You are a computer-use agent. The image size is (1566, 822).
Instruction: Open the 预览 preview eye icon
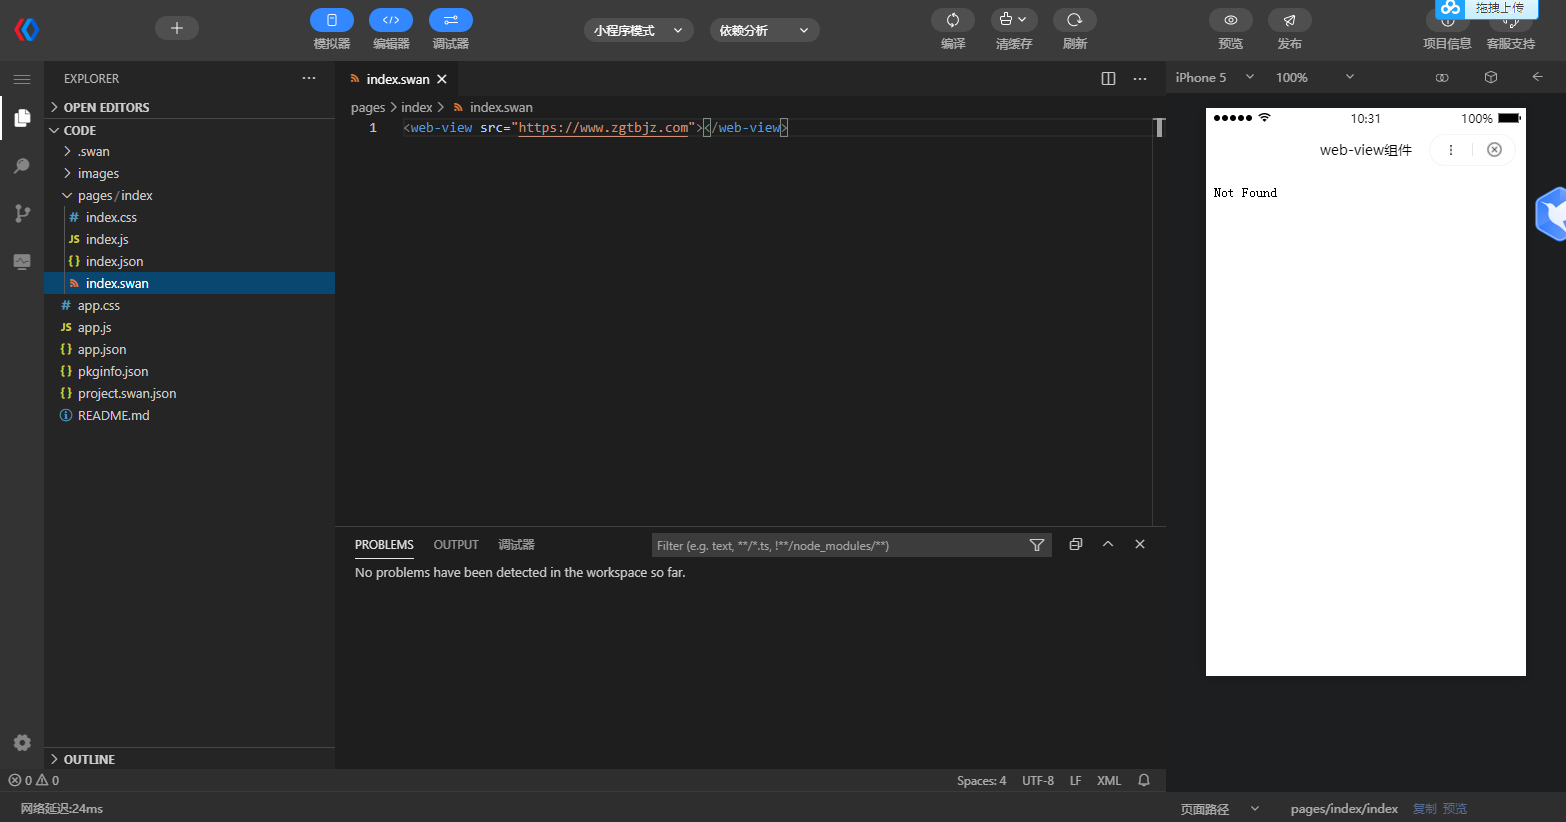[1231, 20]
